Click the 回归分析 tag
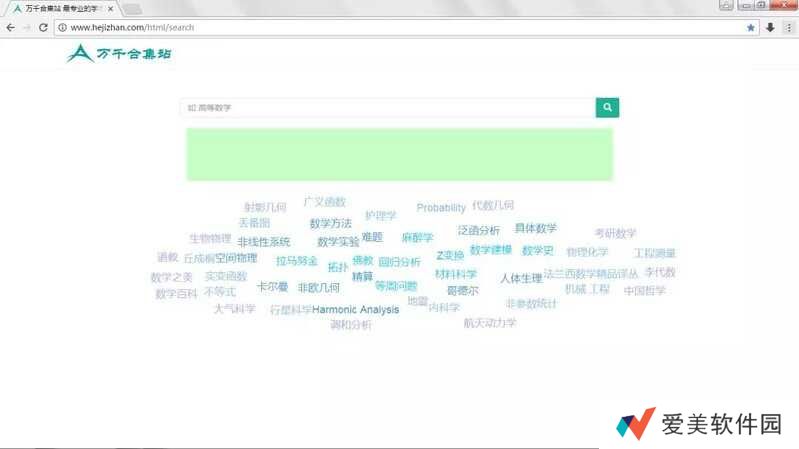The width and height of the screenshot is (799, 449). [399, 262]
